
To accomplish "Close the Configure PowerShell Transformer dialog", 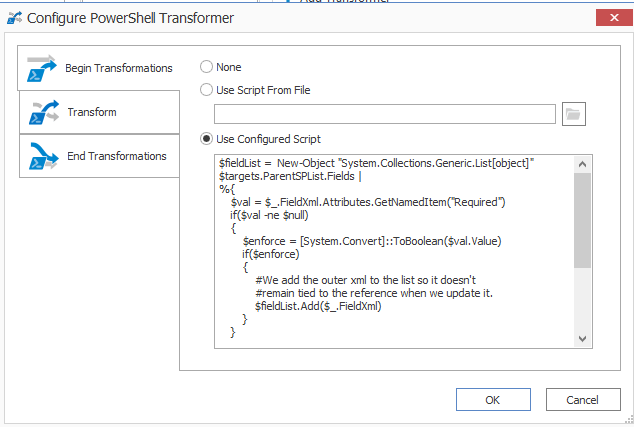I will [x=613, y=17].
